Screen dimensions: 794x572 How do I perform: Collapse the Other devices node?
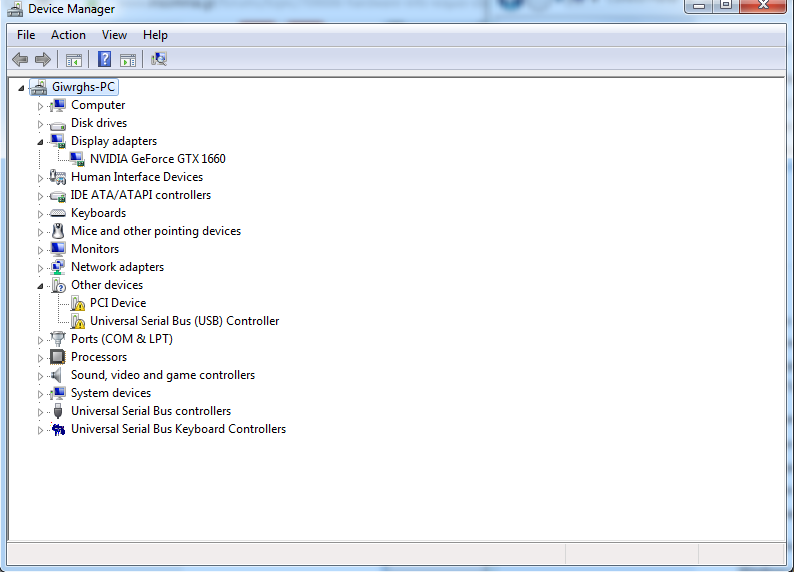click(40, 287)
